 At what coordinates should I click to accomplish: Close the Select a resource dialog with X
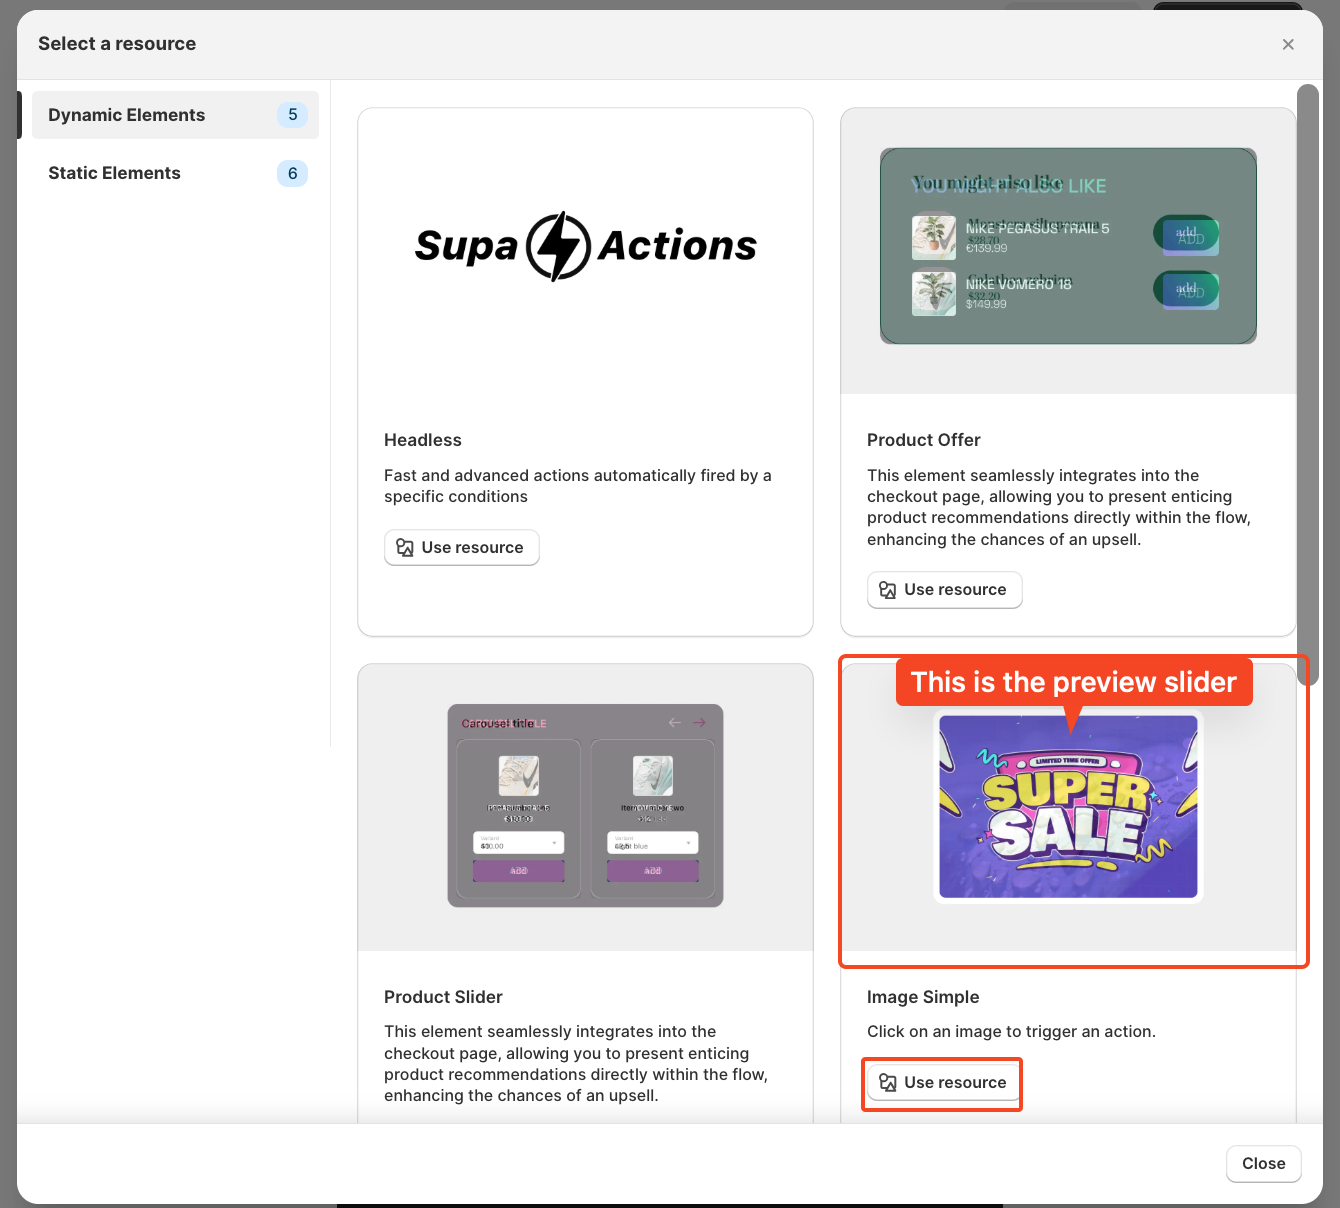point(1288,44)
